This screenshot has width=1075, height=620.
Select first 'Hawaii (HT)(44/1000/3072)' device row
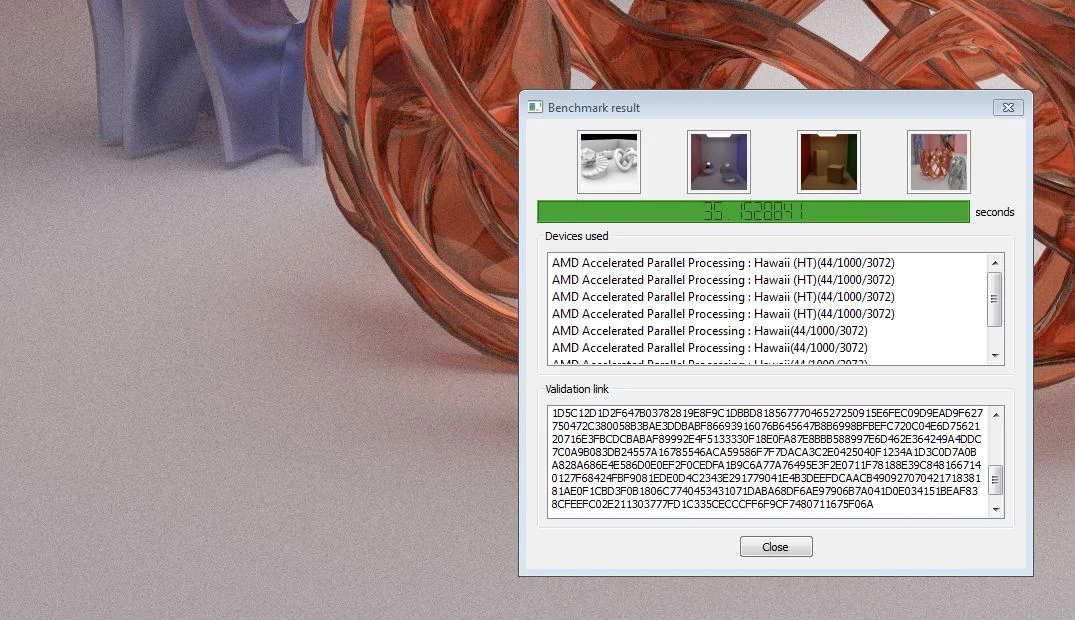click(x=723, y=263)
